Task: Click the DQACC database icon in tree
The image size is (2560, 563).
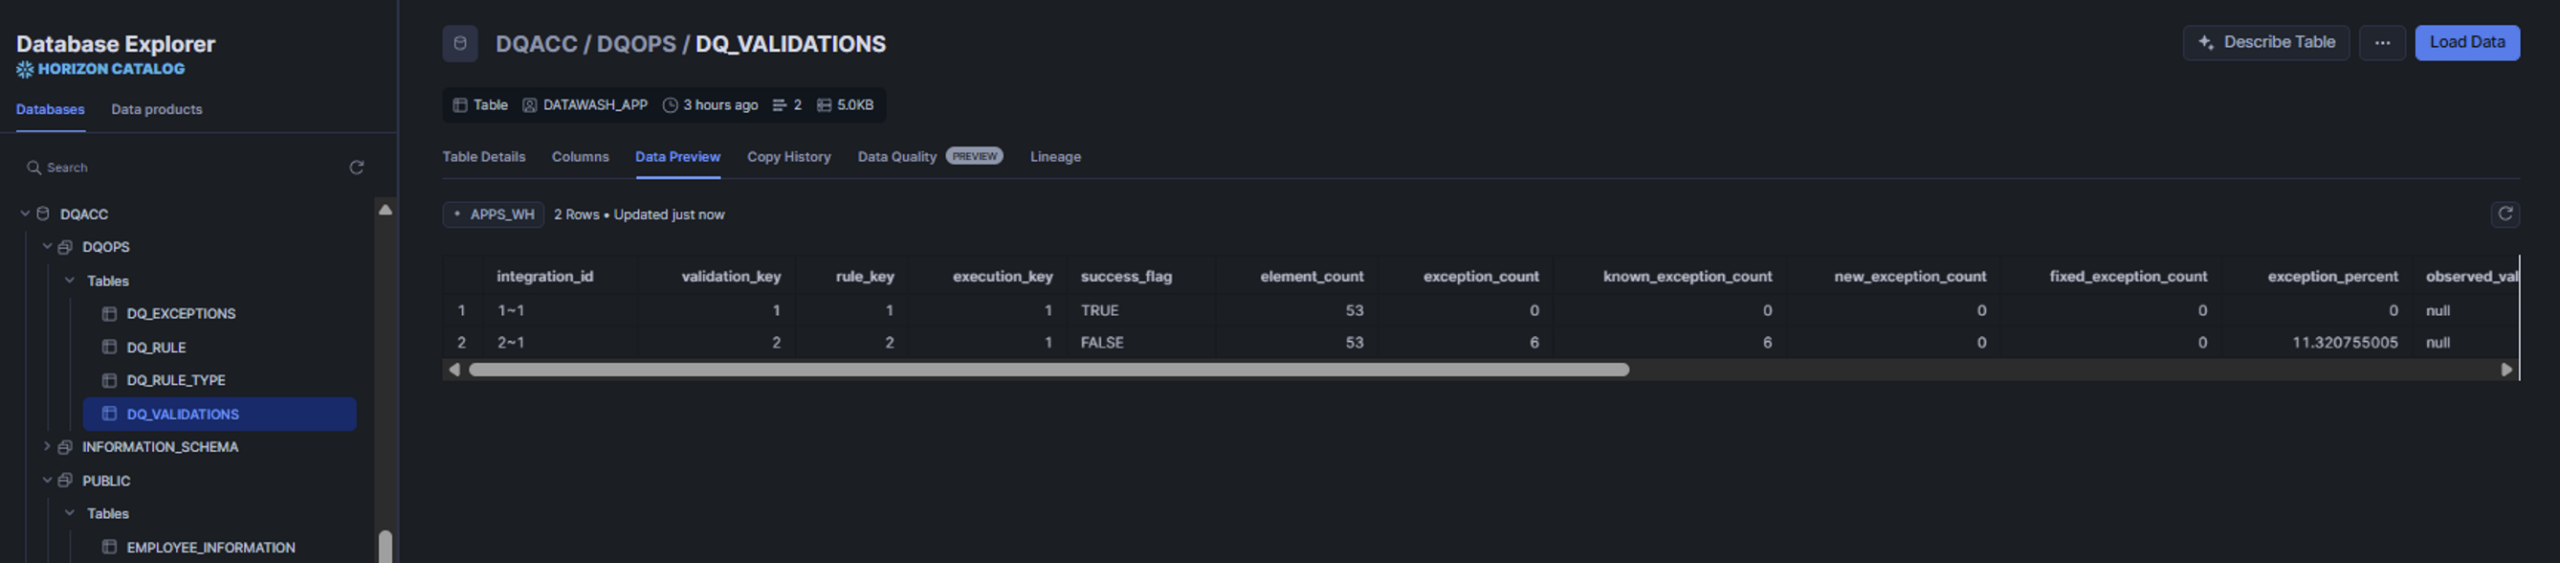Action: pos(43,214)
